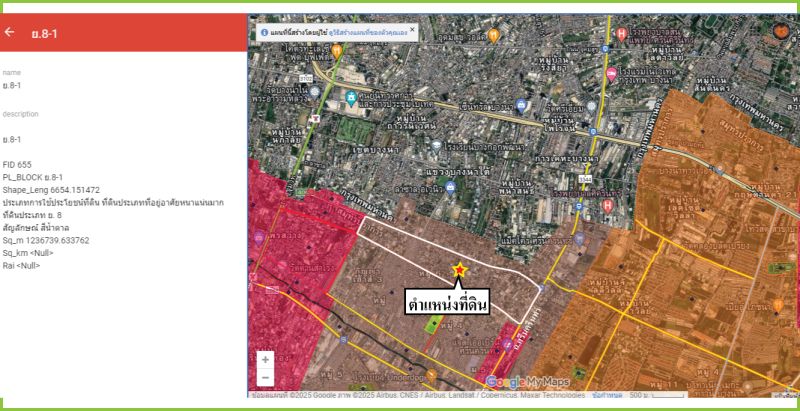The image size is (800, 411).
Task: Click the shopping bag pin at ลาซาล อเวนิว
Action: coord(450,188)
